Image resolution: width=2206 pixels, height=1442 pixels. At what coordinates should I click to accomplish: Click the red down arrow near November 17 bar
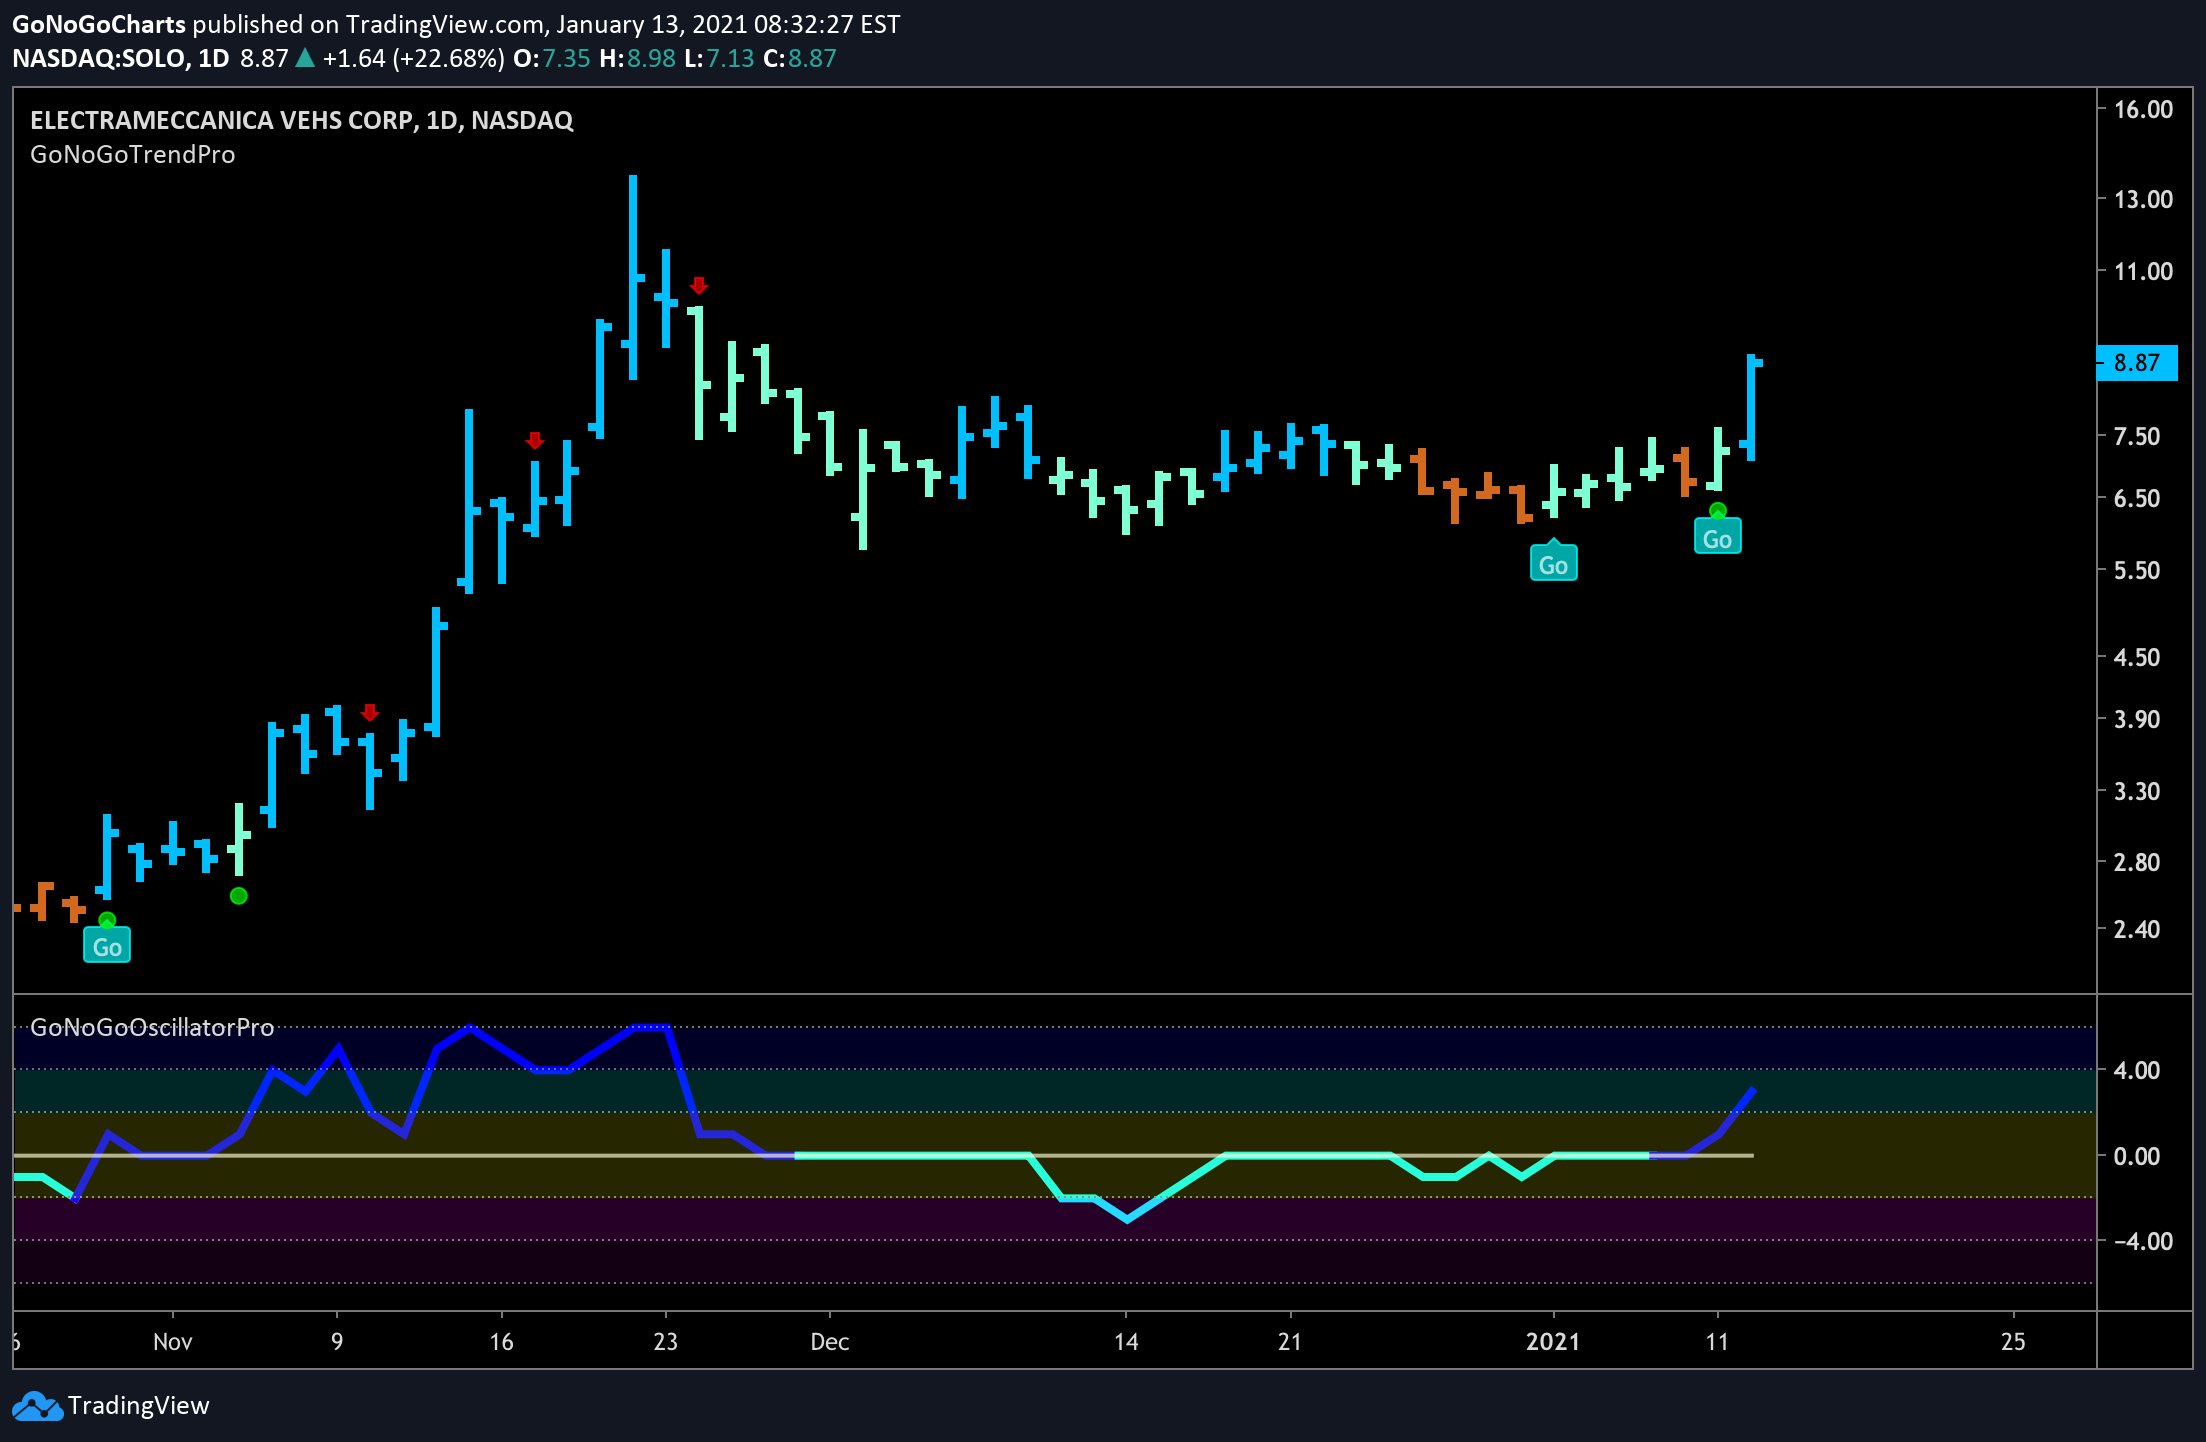(x=535, y=440)
